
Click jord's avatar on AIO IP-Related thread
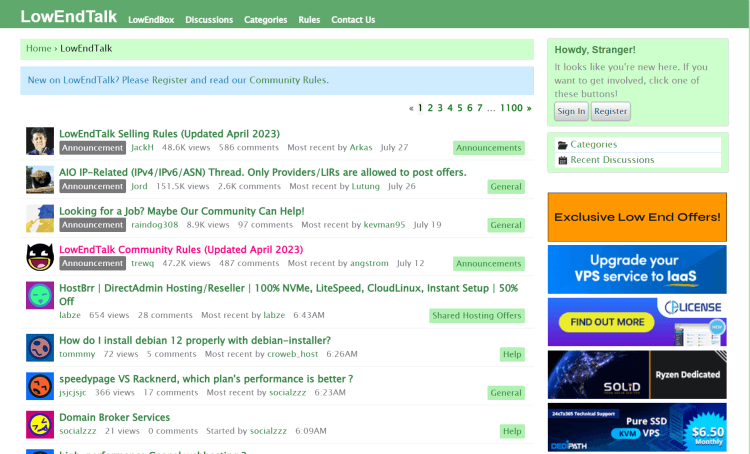pos(40,179)
